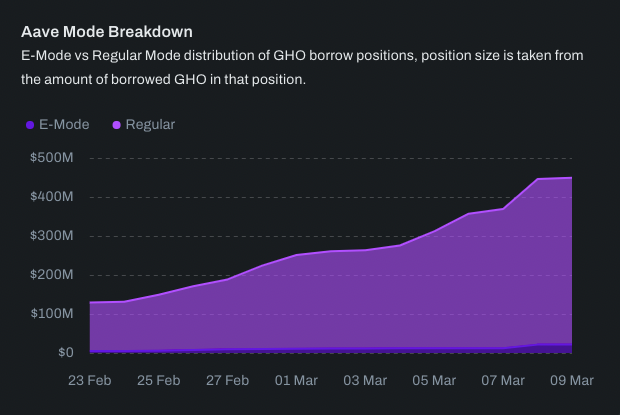
Task: Click the $300M y-axis label
Action: (x=52, y=236)
